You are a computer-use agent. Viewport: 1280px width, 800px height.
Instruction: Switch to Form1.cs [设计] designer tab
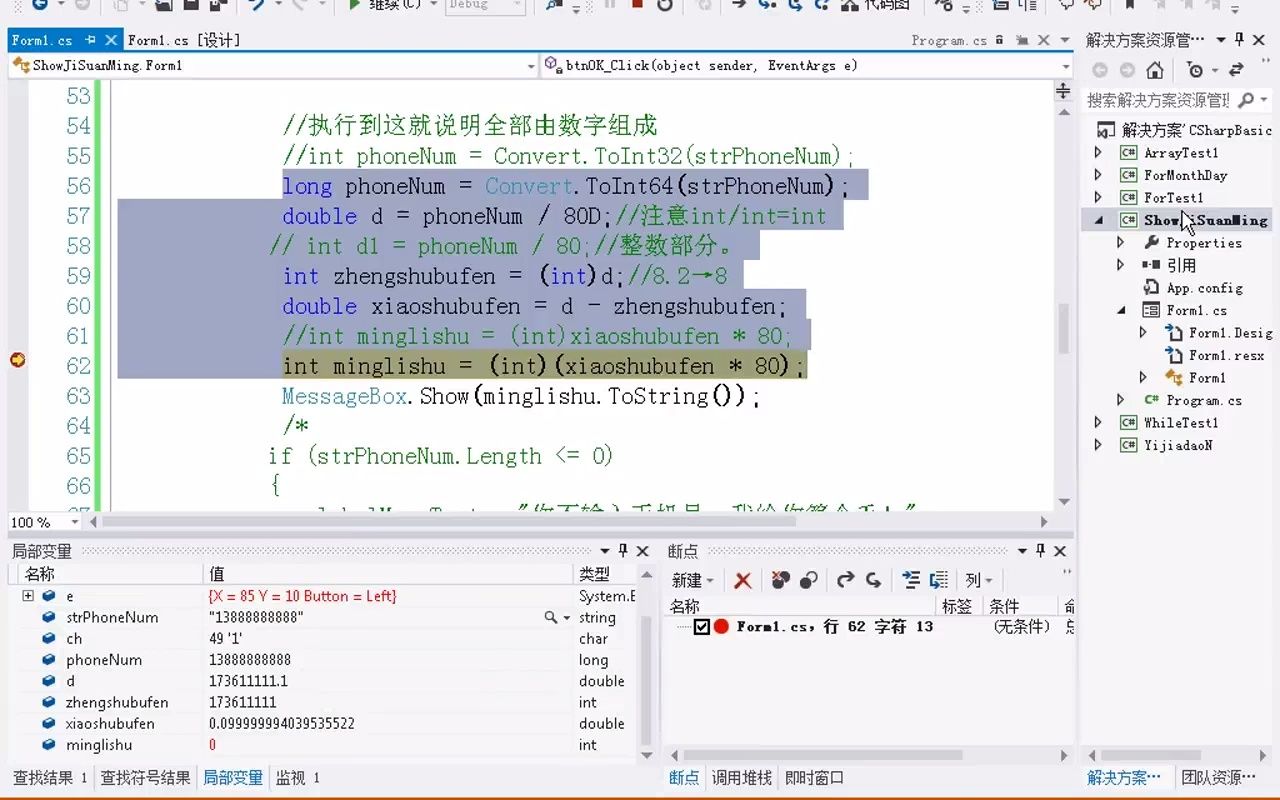[x=183, y=41]
